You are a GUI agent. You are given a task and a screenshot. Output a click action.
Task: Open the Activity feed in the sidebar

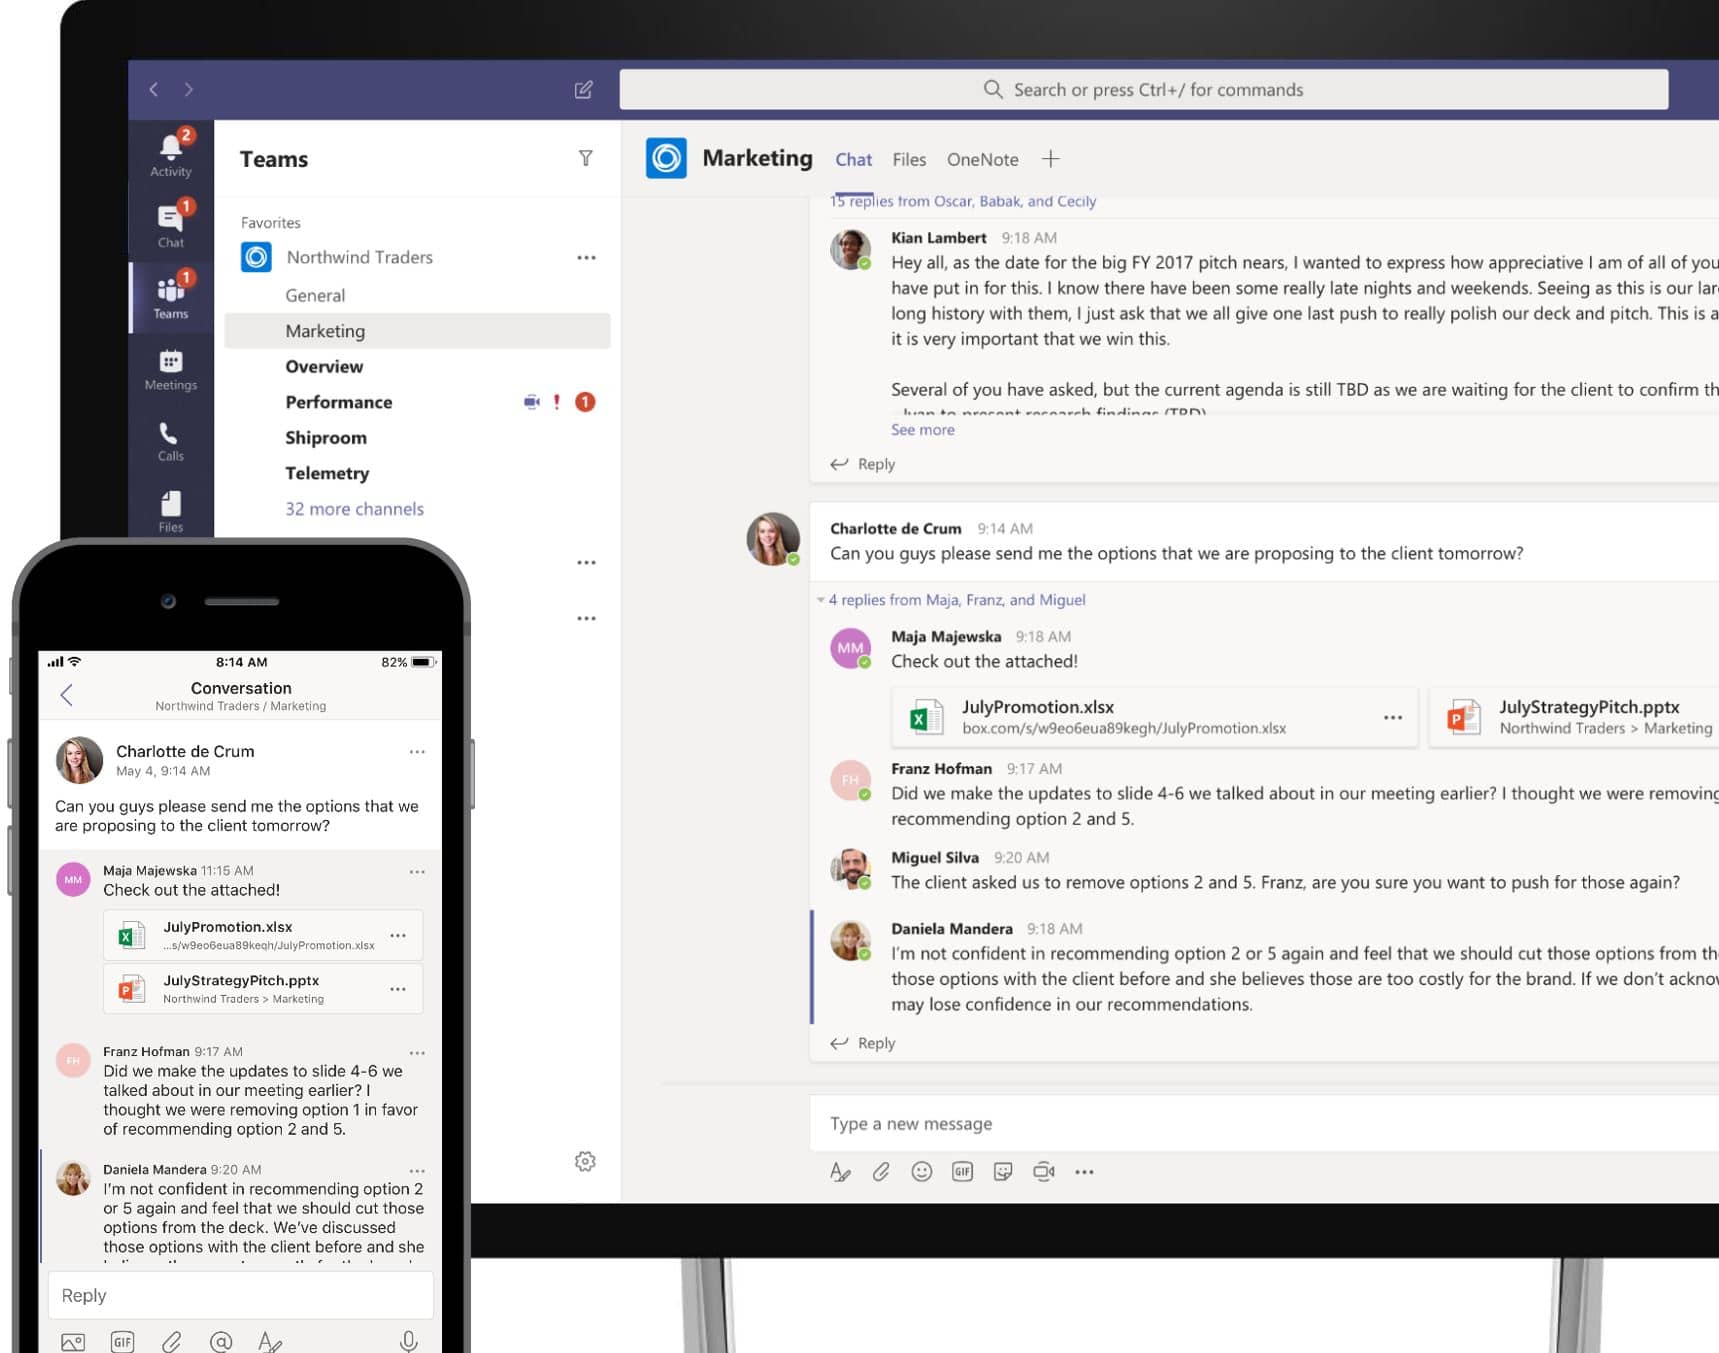pyautogui.click(x=171, y=154)
